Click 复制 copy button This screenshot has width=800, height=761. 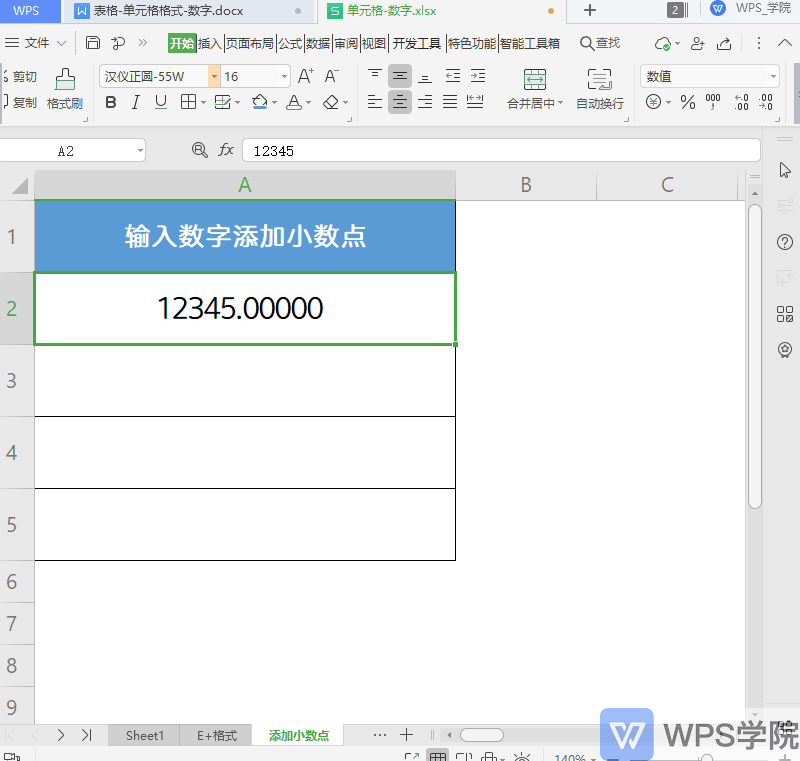(x=20, y=103)
